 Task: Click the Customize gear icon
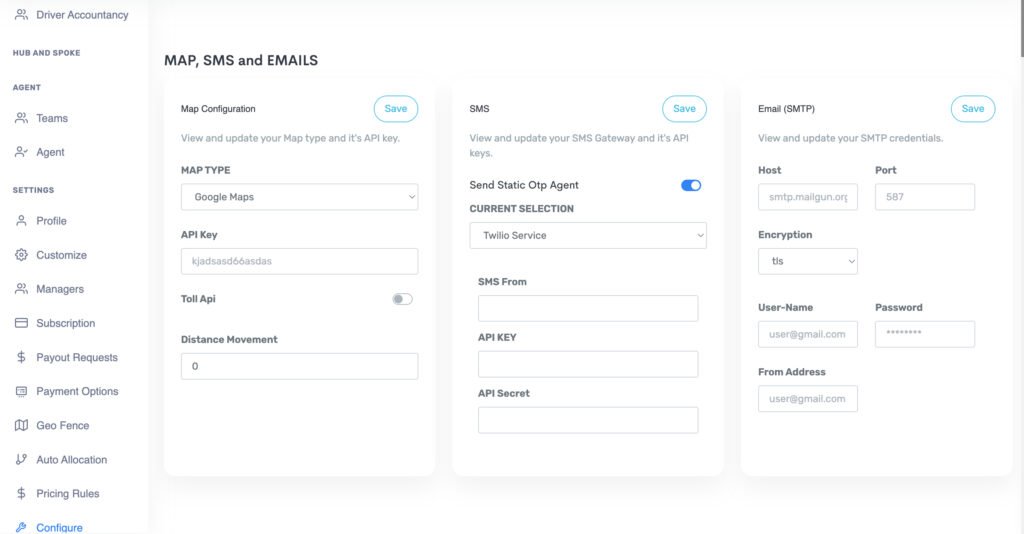pyautogui.click(x=22, y=255)
